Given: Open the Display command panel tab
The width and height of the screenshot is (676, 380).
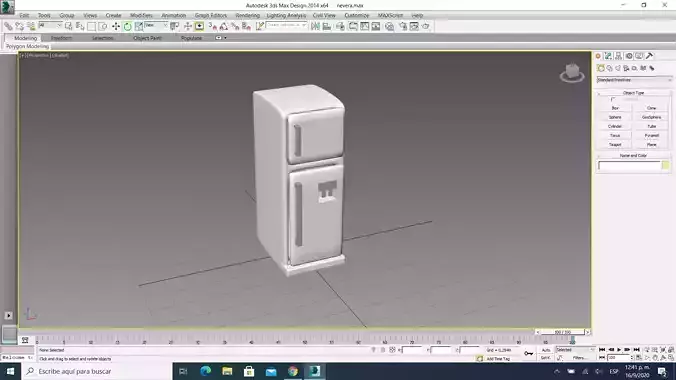Looking at the screenshot, I should 639,56.
